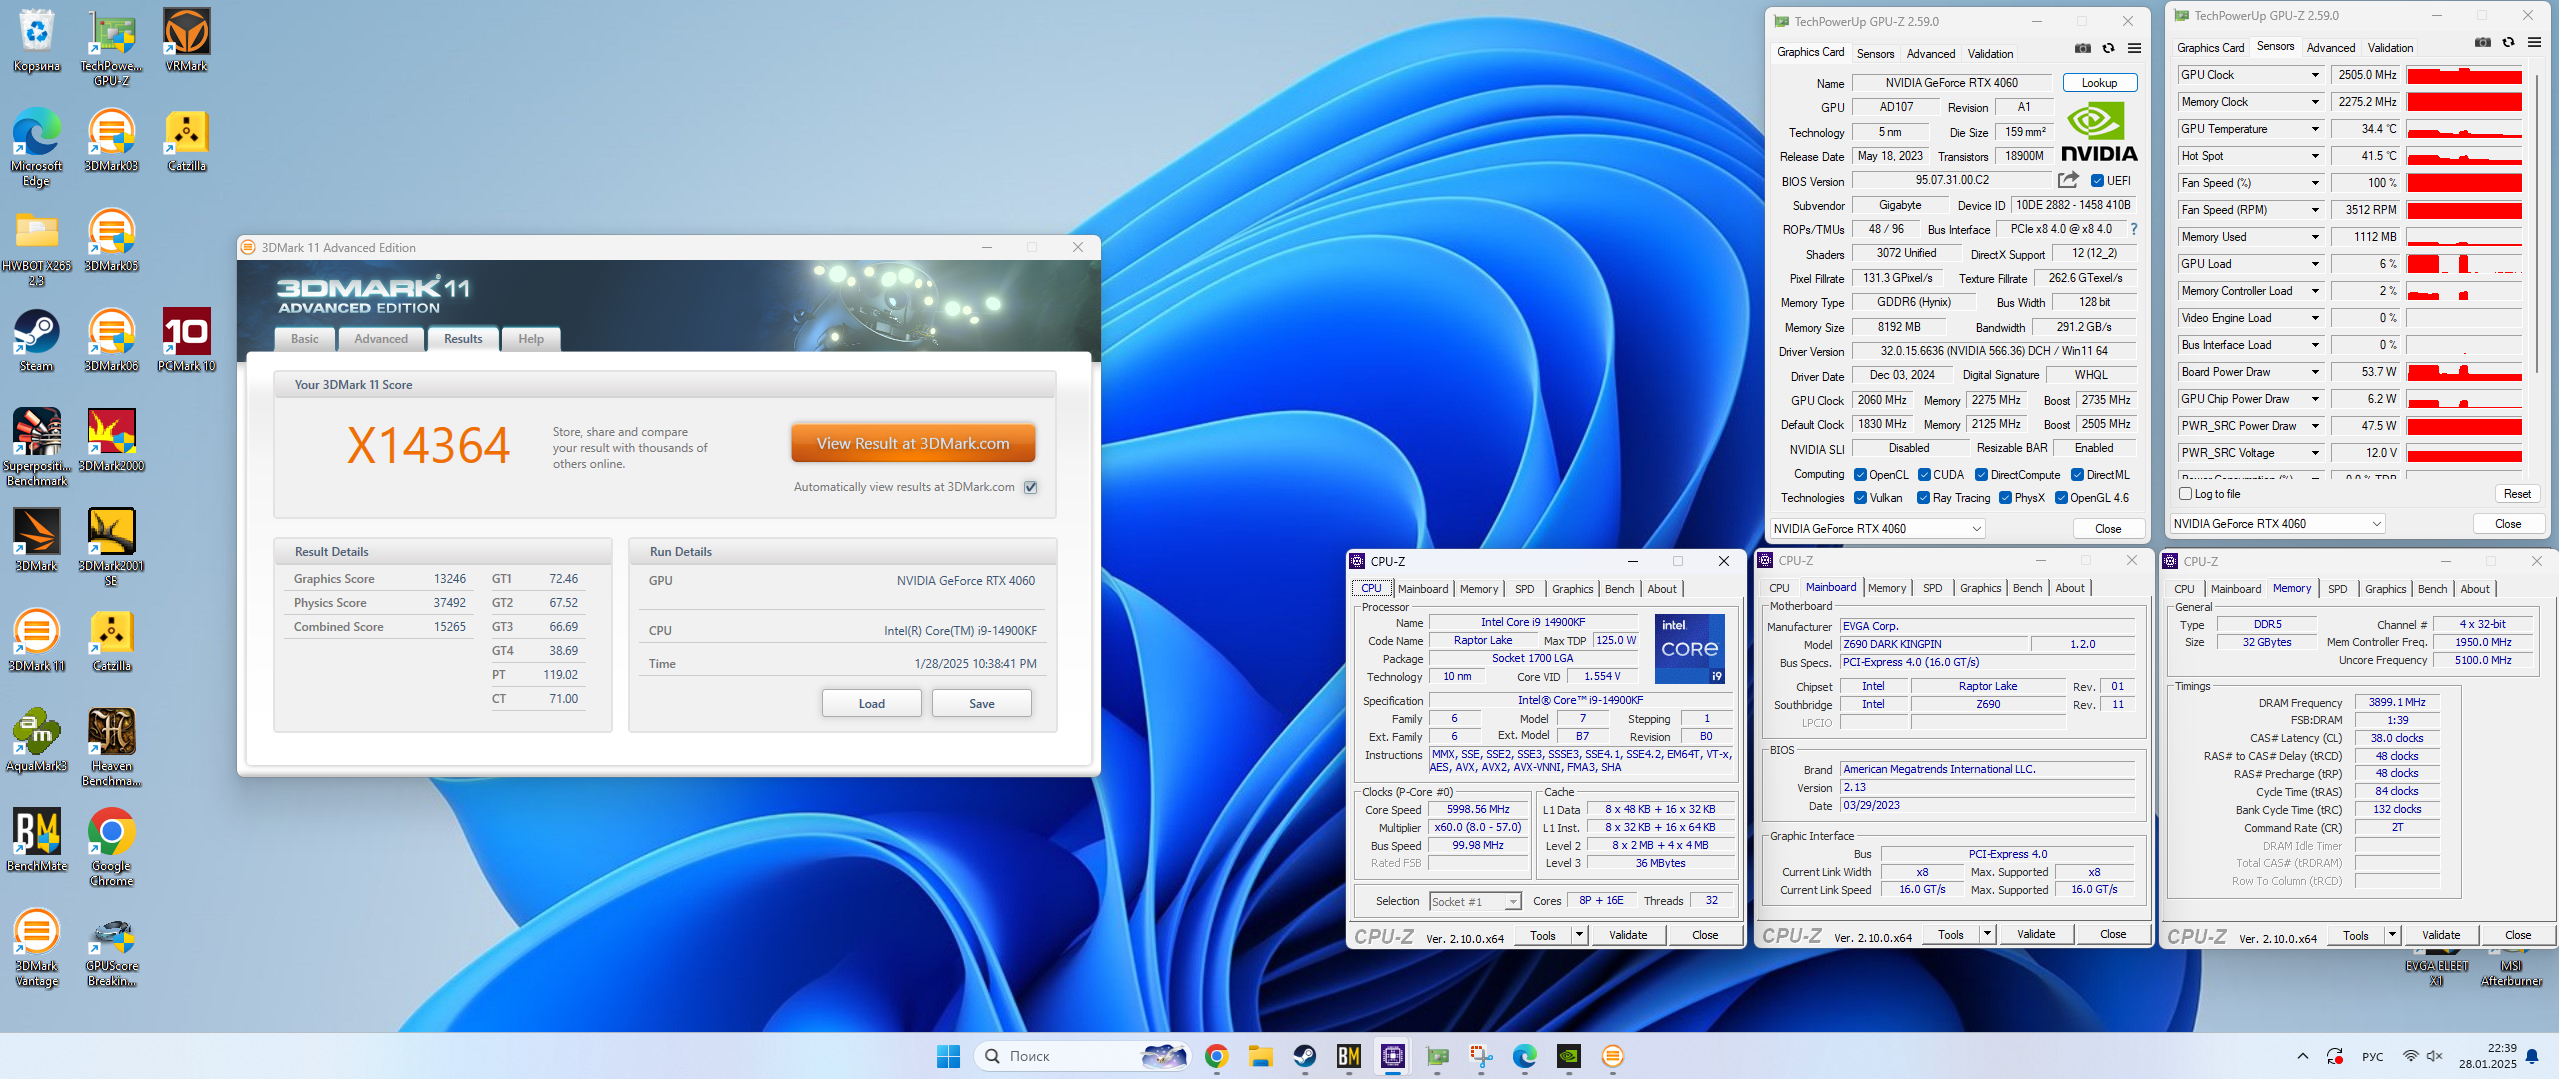
Task: Click the GPU Clock sensor graph
Action: tap(2464, 75)
